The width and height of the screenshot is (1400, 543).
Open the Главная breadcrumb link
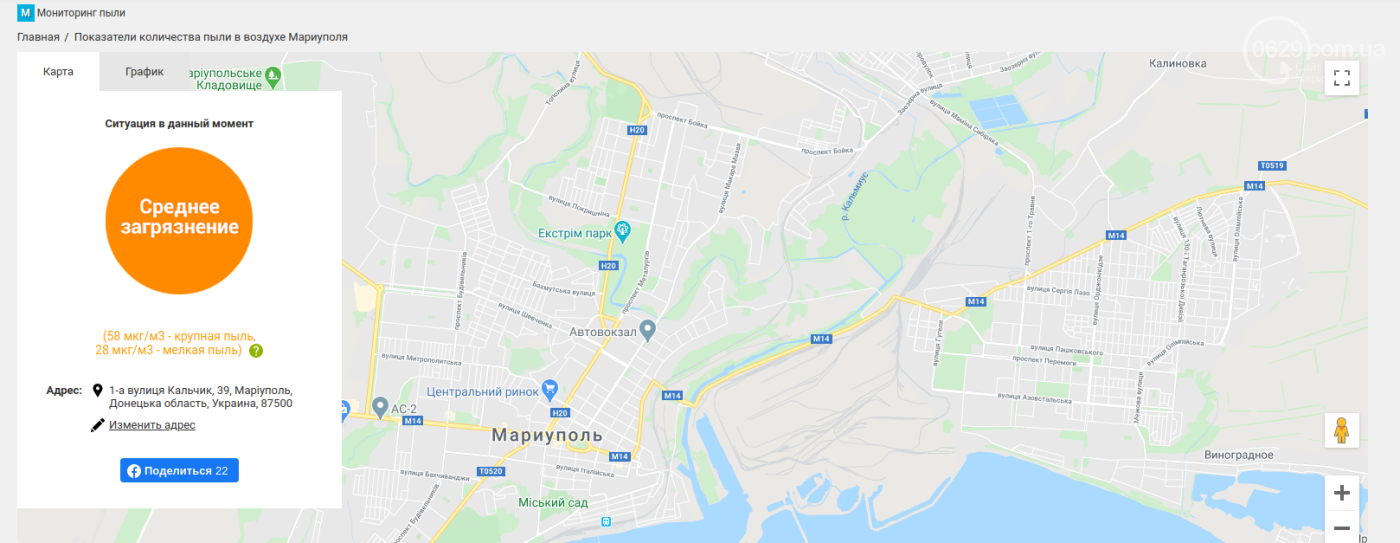click(x=38, y=37)
